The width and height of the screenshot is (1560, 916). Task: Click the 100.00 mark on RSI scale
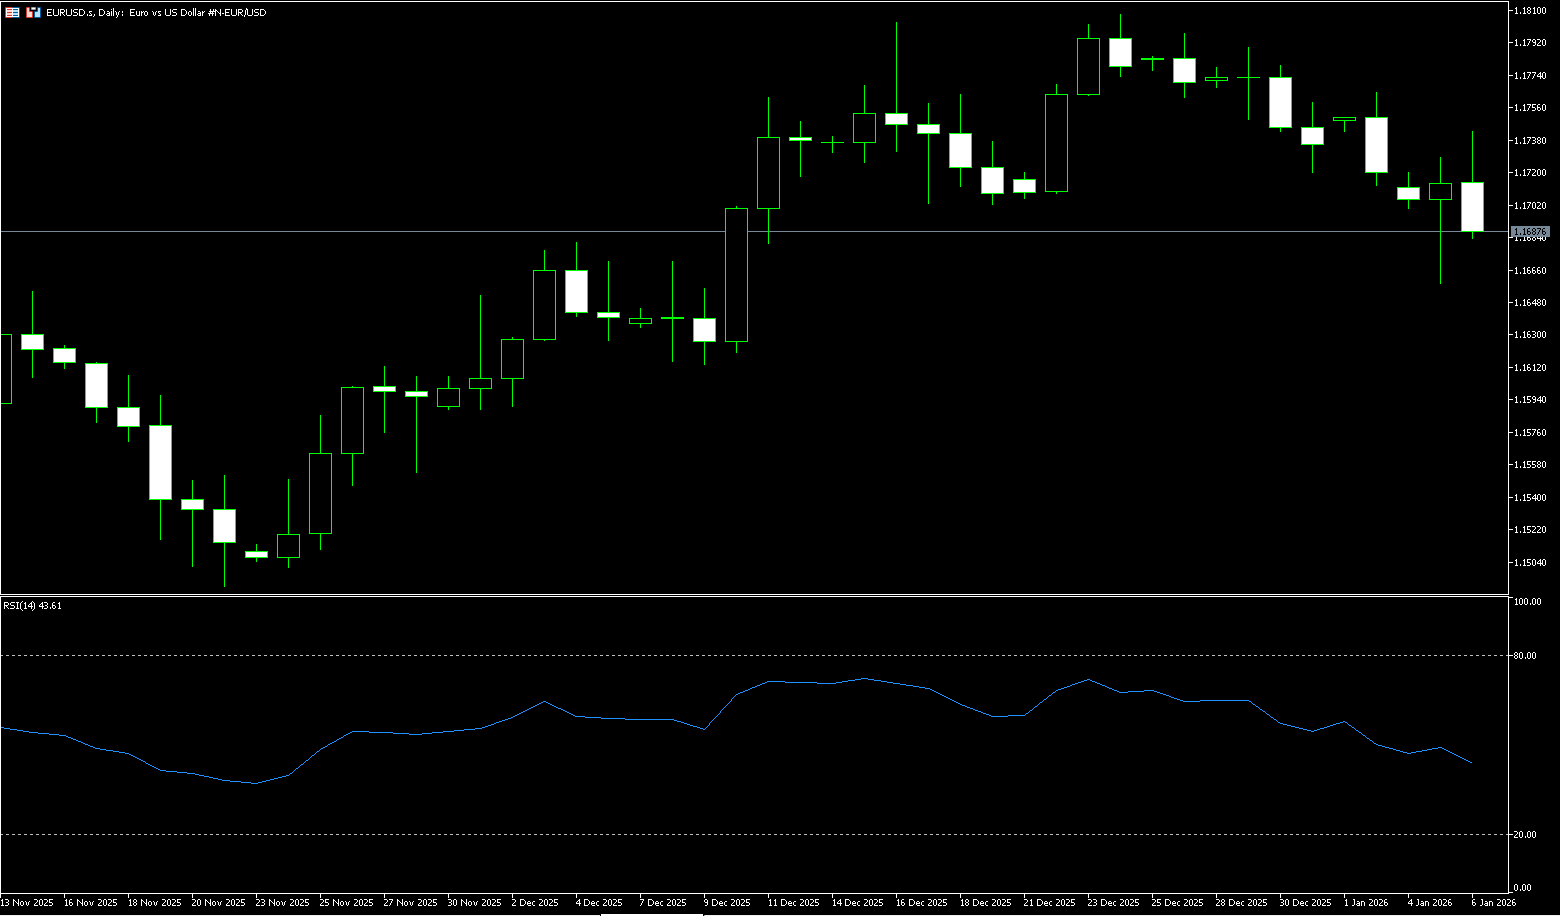pyautogui.click(x=1527, y=602)
